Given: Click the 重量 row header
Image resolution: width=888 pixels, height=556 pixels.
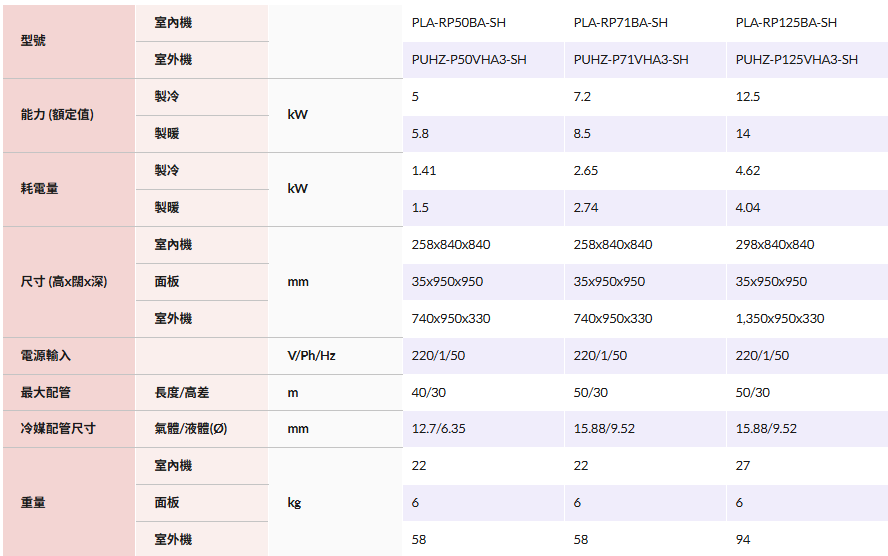Looking at the screenshot, I should [x=69, y=502].
